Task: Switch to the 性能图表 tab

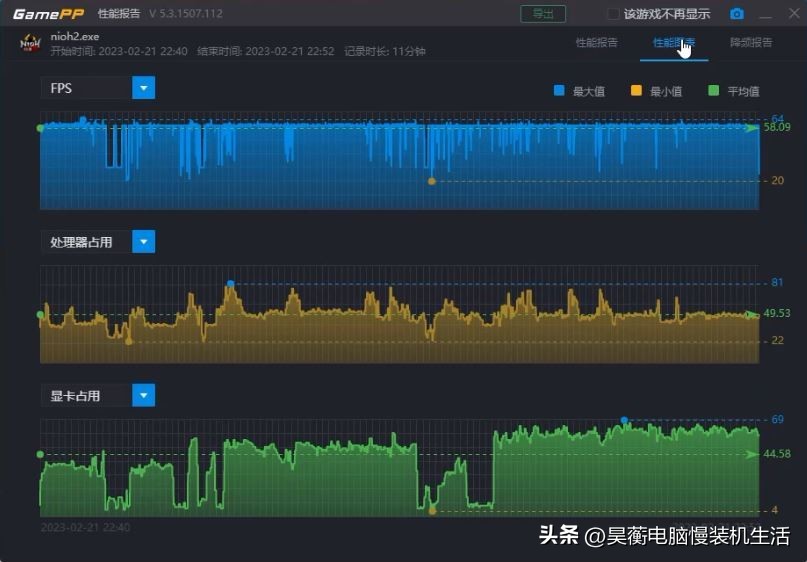Action: (x=674, y=43)
